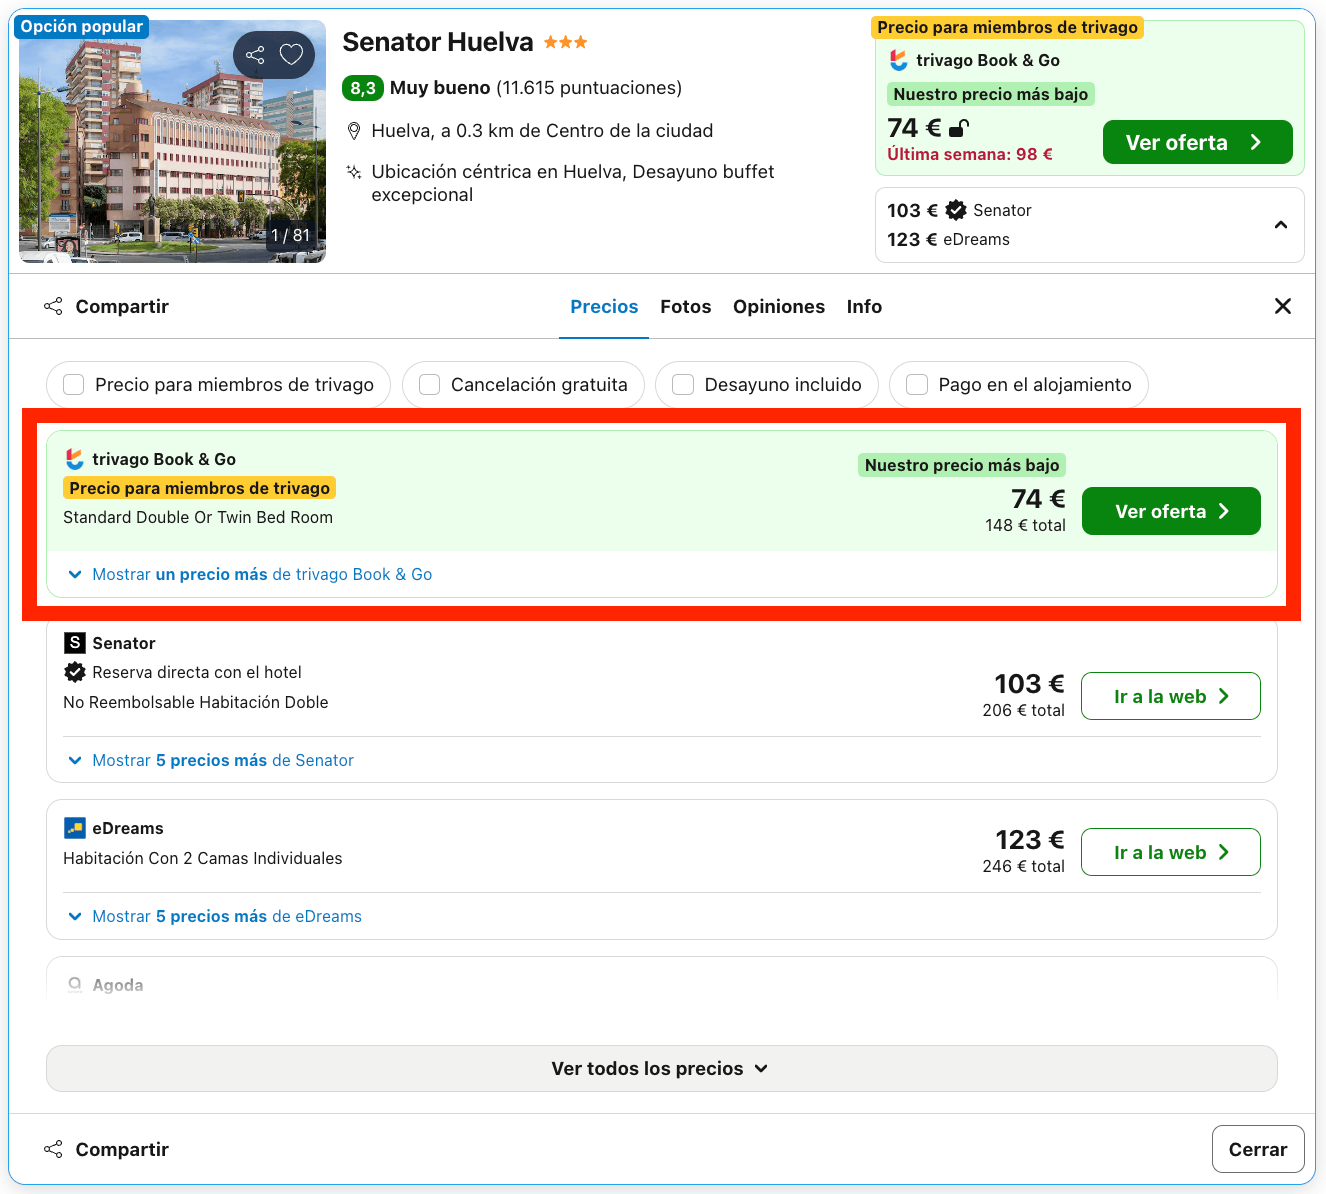This screenshot has height=1194, width=1326.
Task: Click the share icon next to bottom Compartir
Action: click(x=53, y=1149)
